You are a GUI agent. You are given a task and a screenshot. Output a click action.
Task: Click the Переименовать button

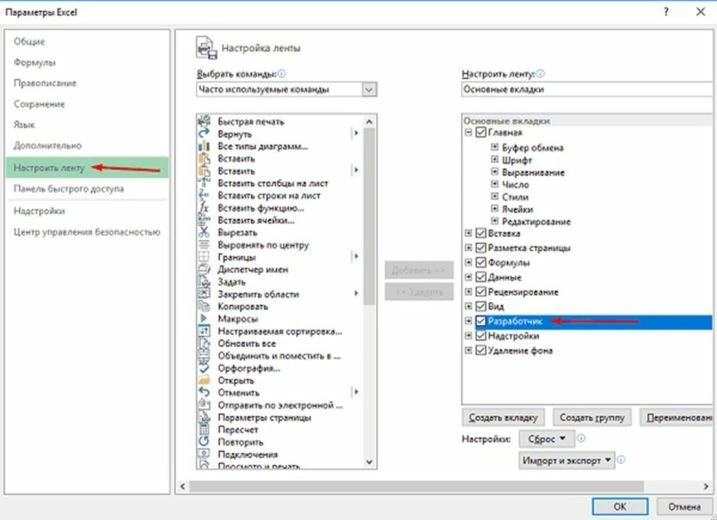point(677,418)
